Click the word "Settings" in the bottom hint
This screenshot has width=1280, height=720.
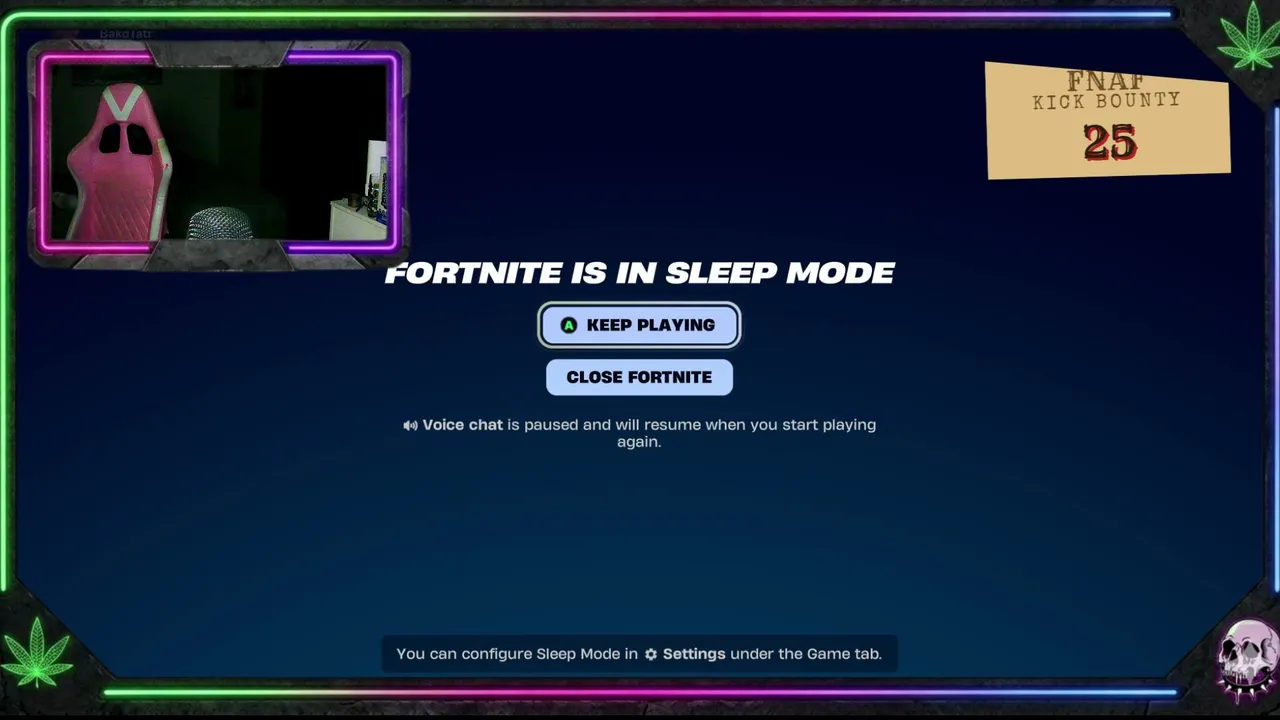pos(694,654)
